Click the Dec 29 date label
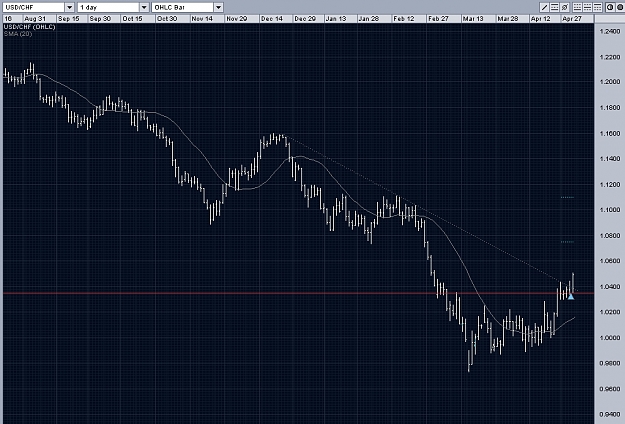 (305, 19)
